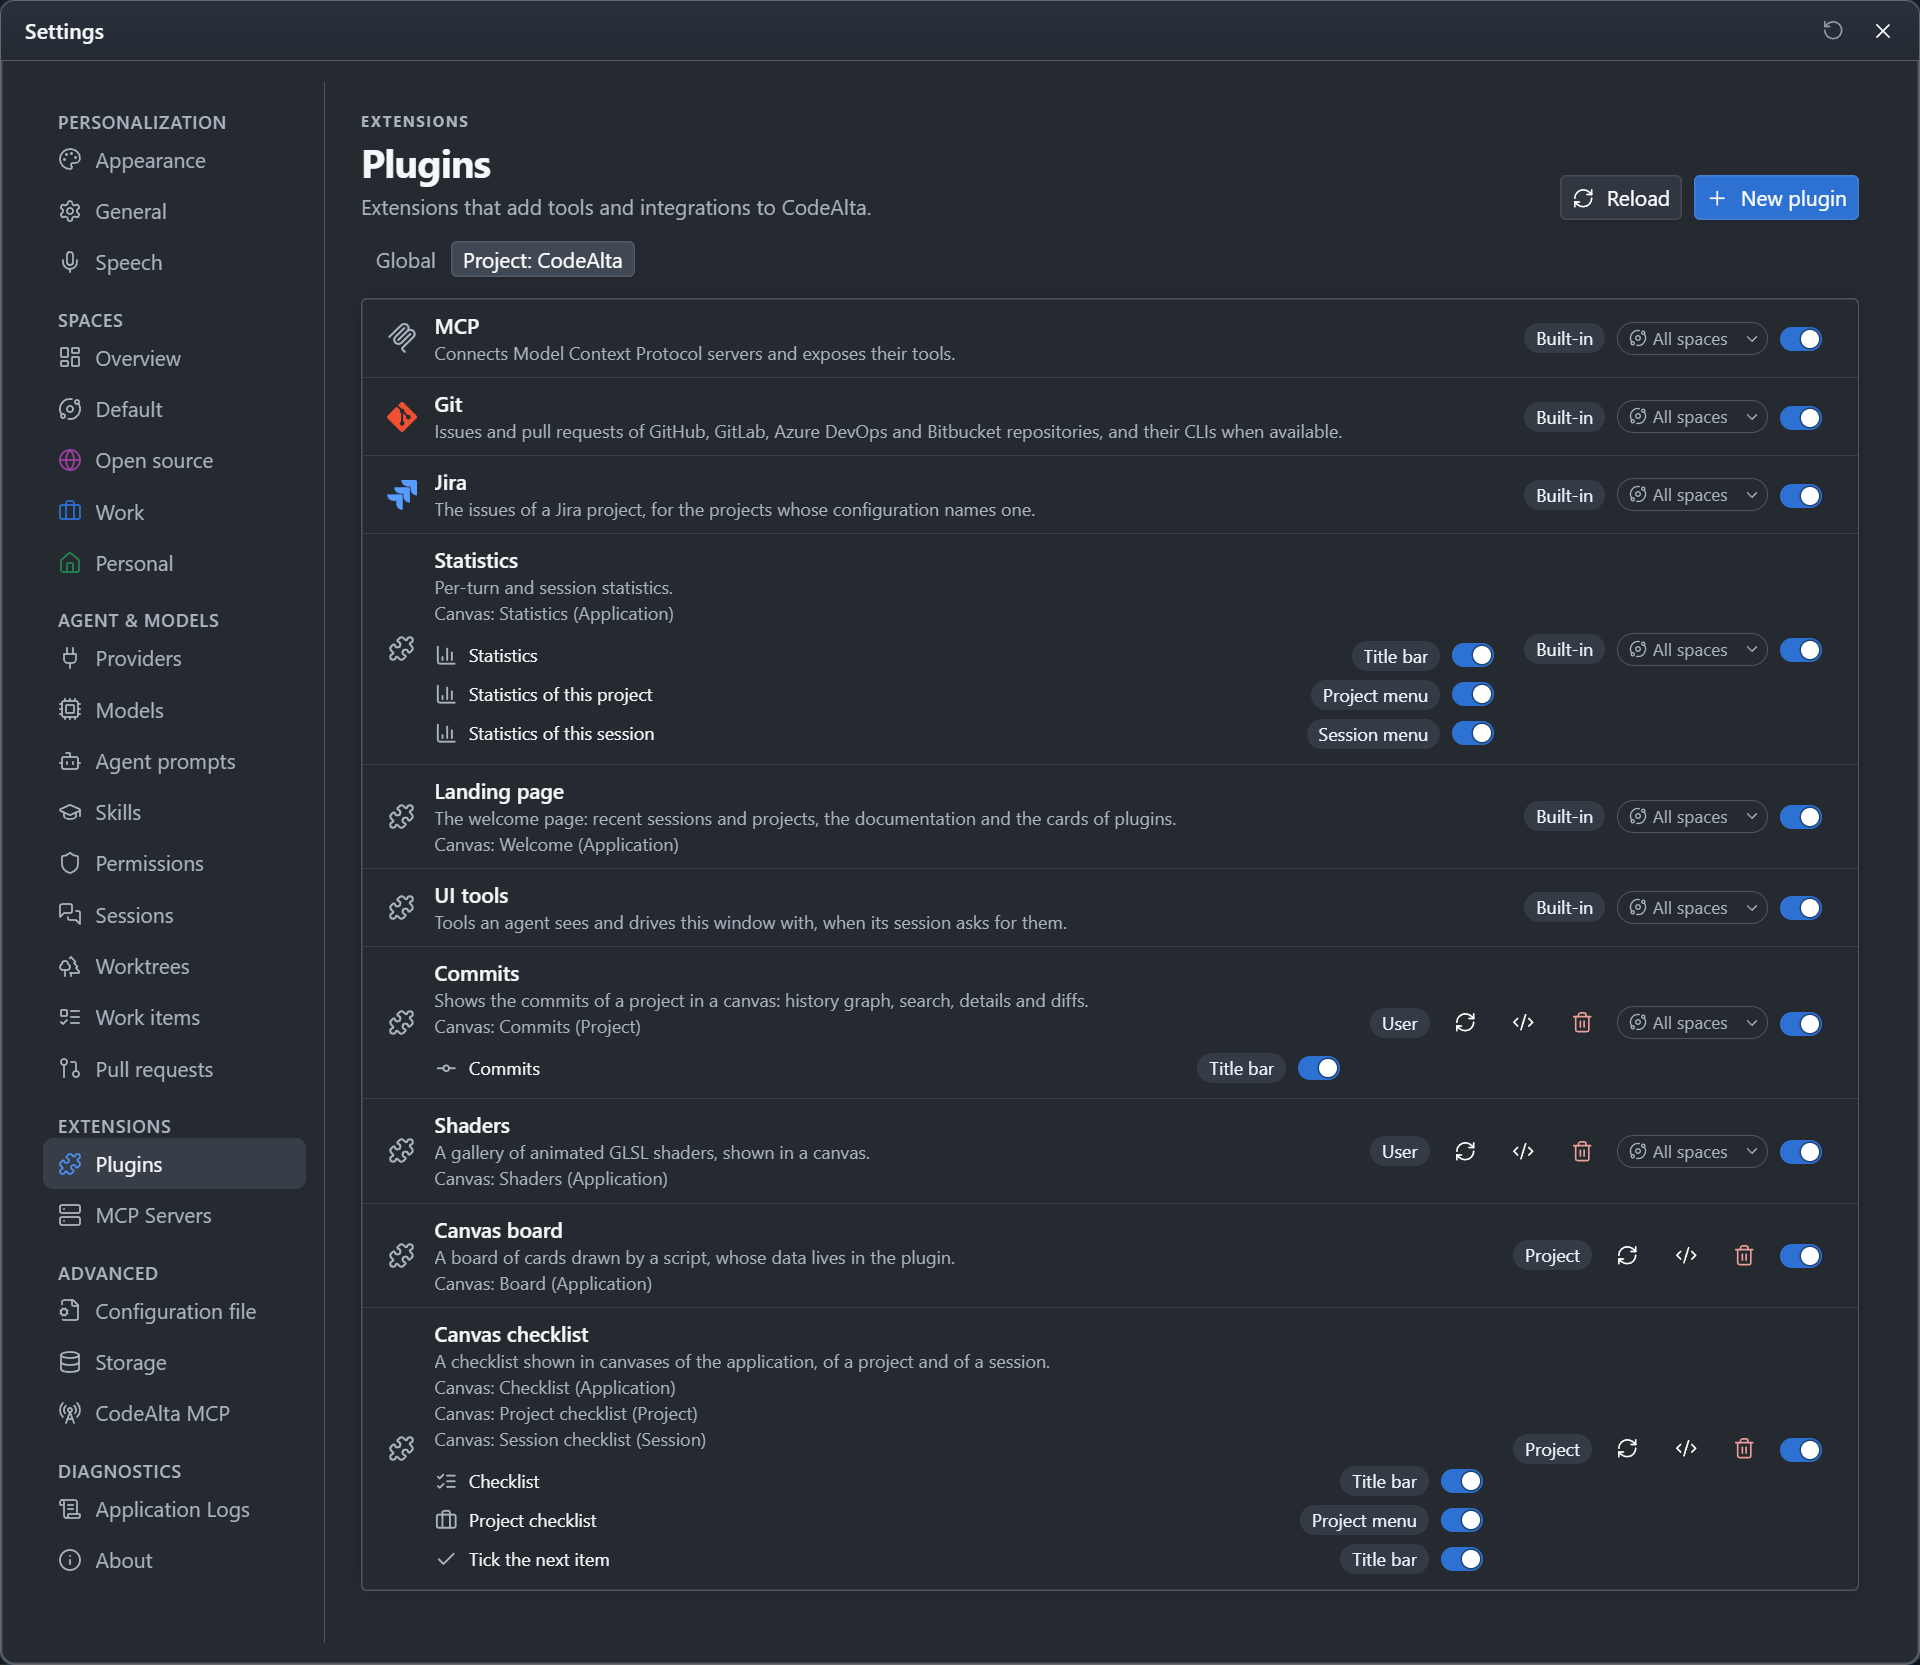
Task: Delete the Commits plugin with the trash icon
Action: point(1582,1022)
